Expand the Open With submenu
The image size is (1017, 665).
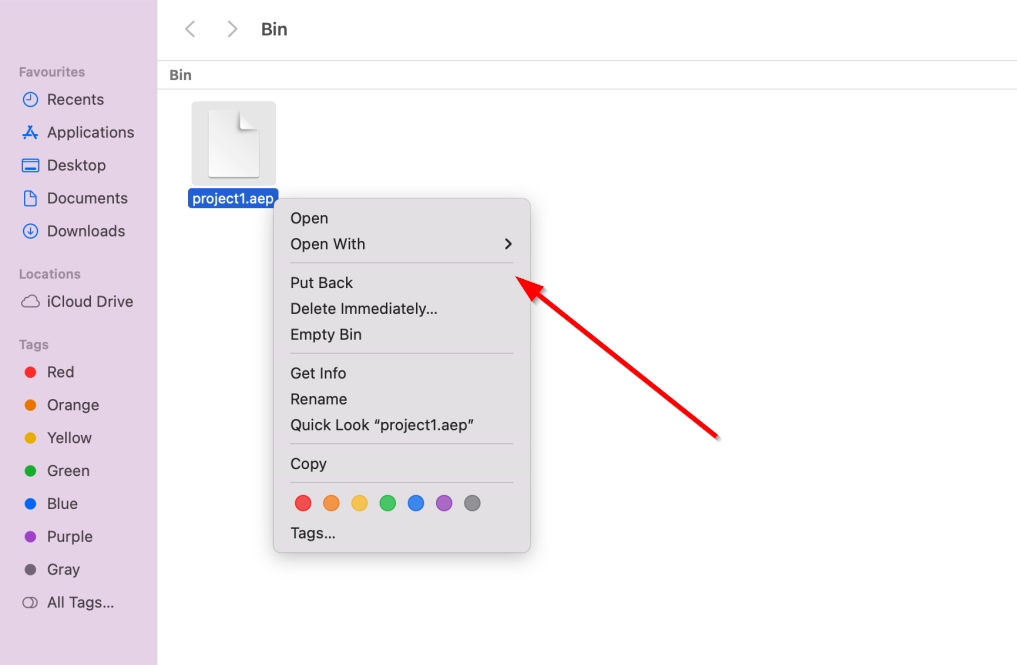(x=401, y=244)
